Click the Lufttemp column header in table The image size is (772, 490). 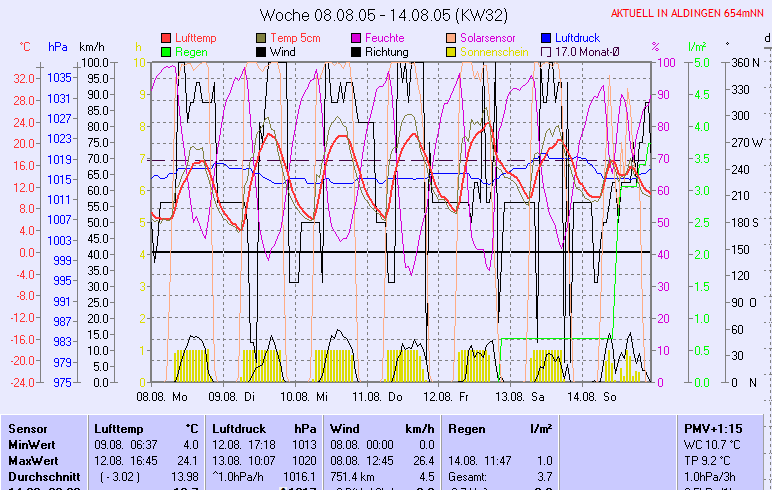pyautogui.click(x=116, y=428)
